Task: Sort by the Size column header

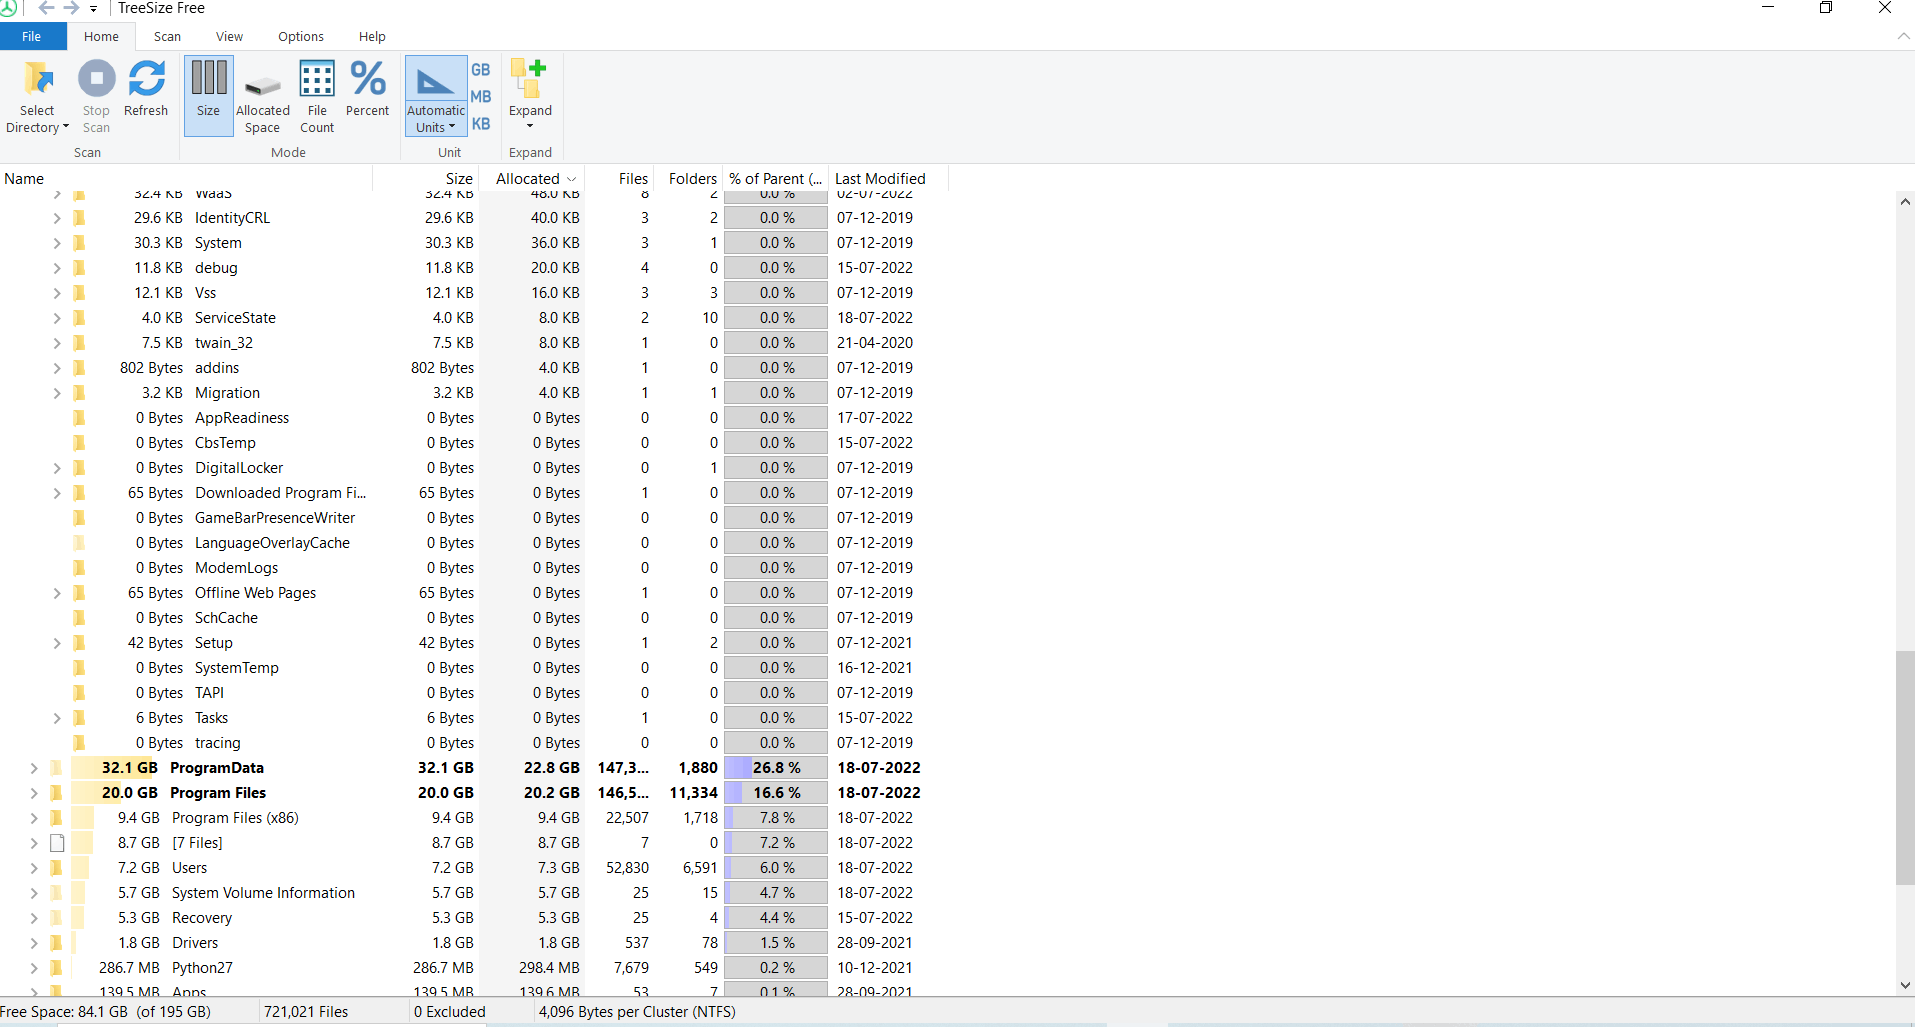Action: coord(426,179)
